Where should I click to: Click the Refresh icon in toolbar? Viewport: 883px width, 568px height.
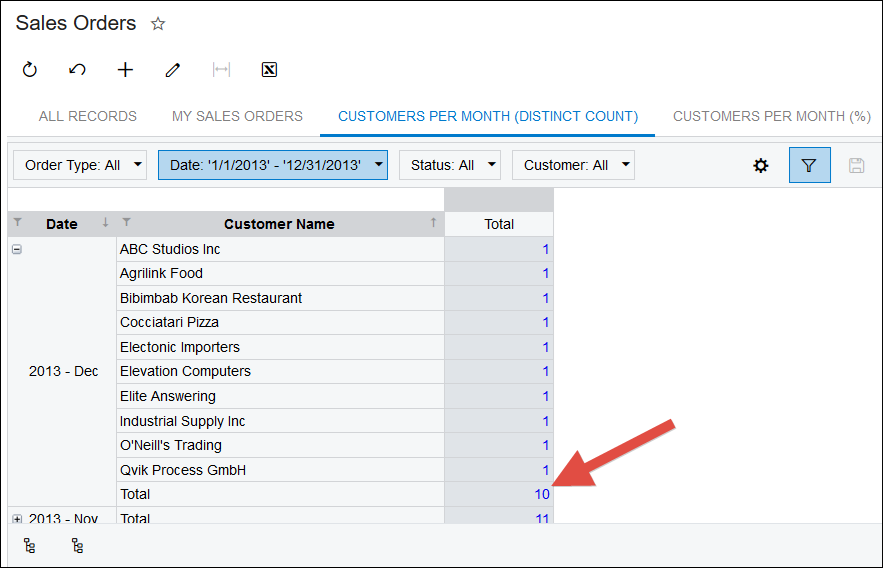30,70
